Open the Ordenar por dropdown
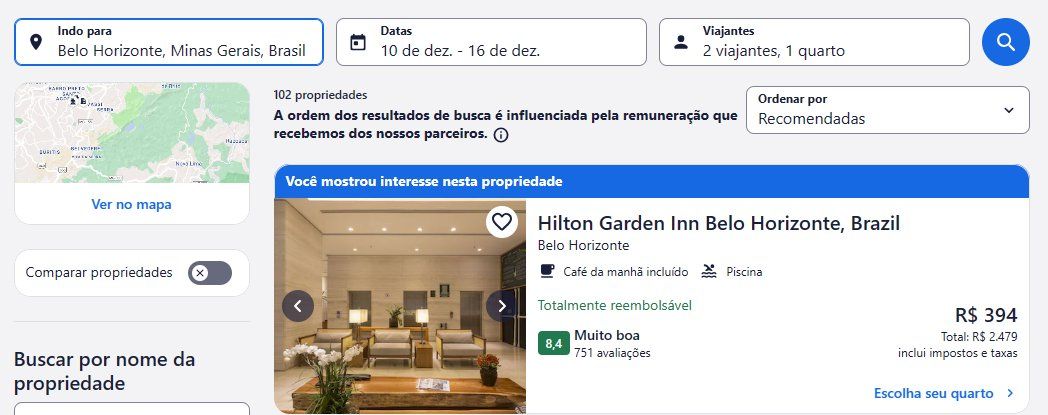1048x415 pixels. point(888,110)
